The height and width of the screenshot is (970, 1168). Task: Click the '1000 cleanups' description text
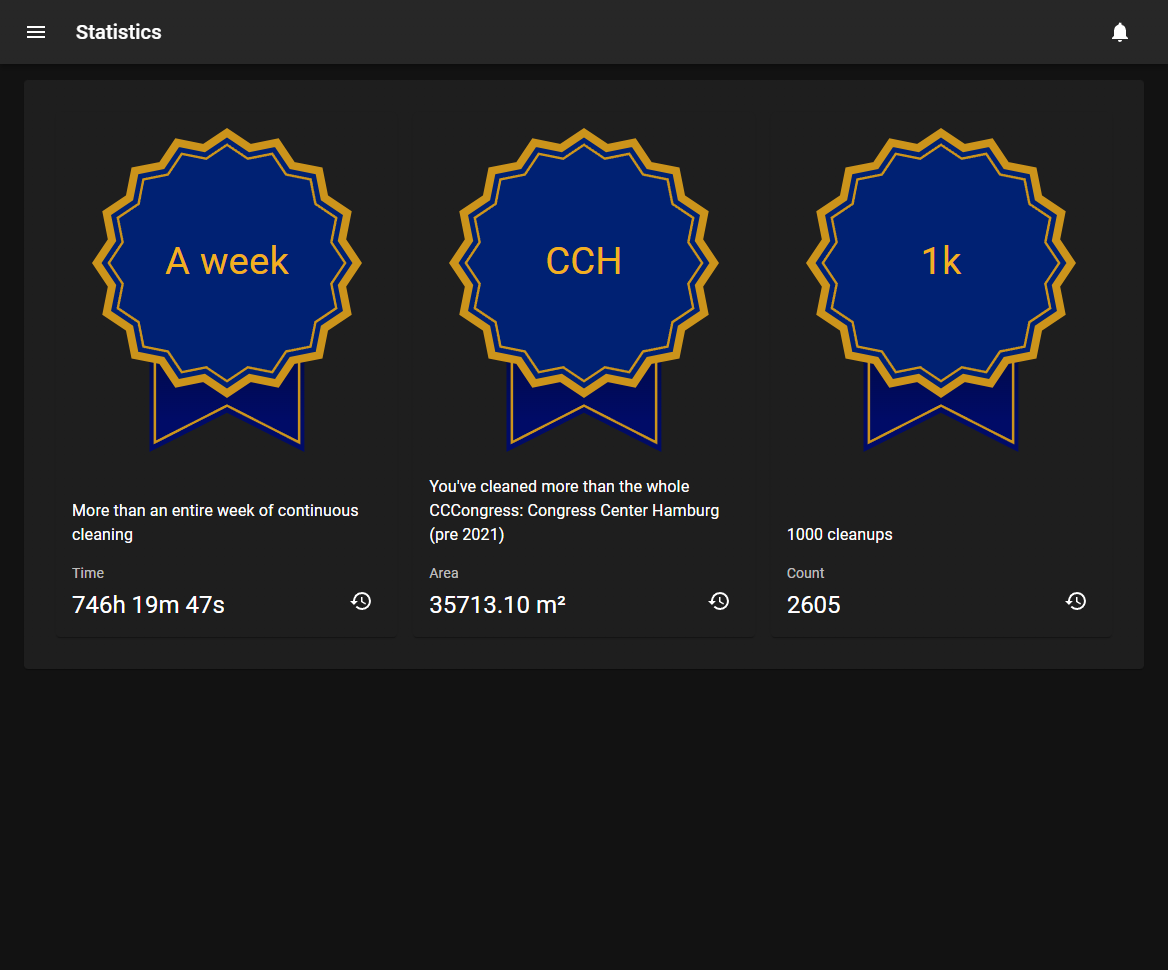[840, 534]
